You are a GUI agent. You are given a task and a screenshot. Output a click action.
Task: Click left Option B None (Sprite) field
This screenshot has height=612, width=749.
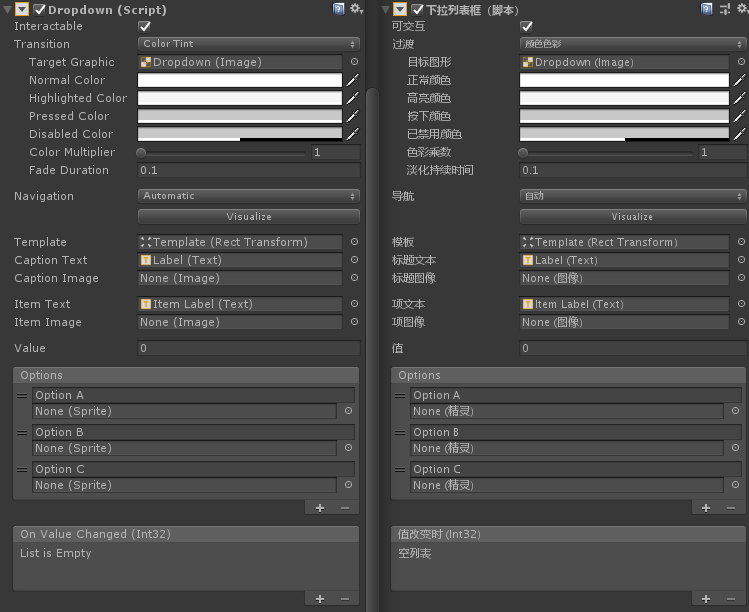(x=184, y=448)
